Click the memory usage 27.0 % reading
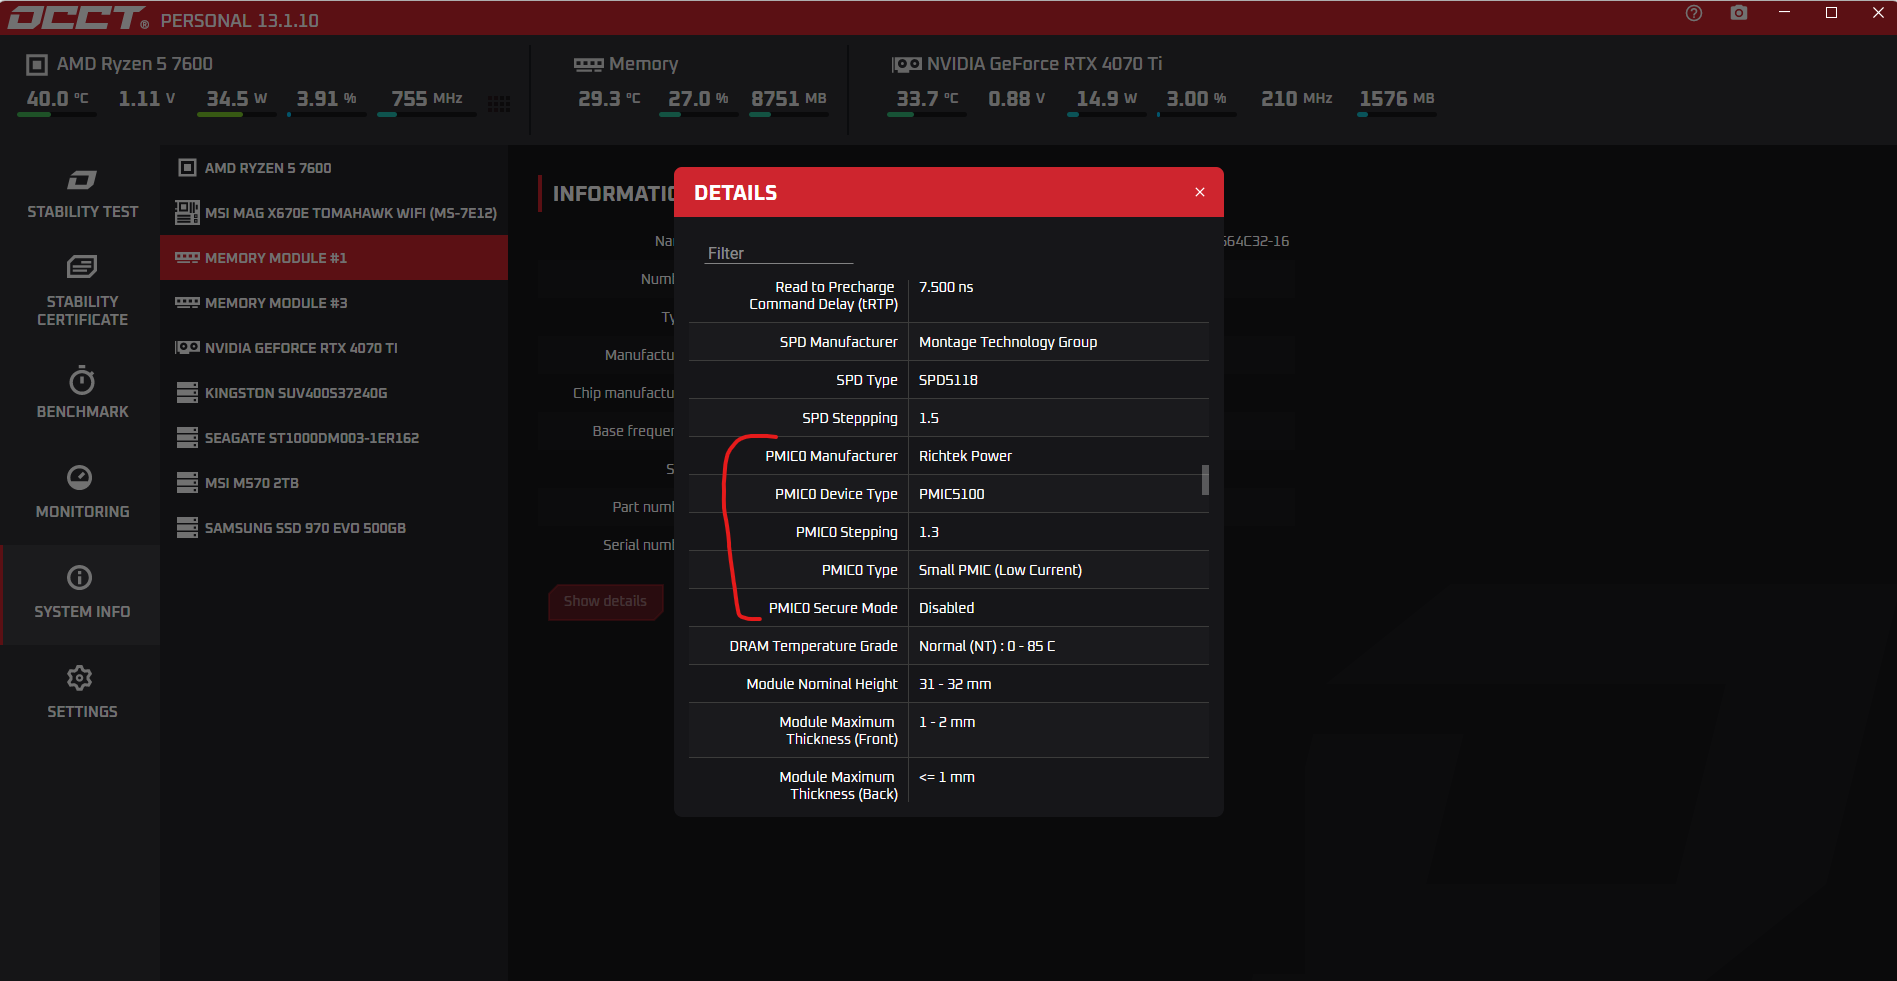The width and height of the screenshot is (1897, 981). (x=698, y=99)
